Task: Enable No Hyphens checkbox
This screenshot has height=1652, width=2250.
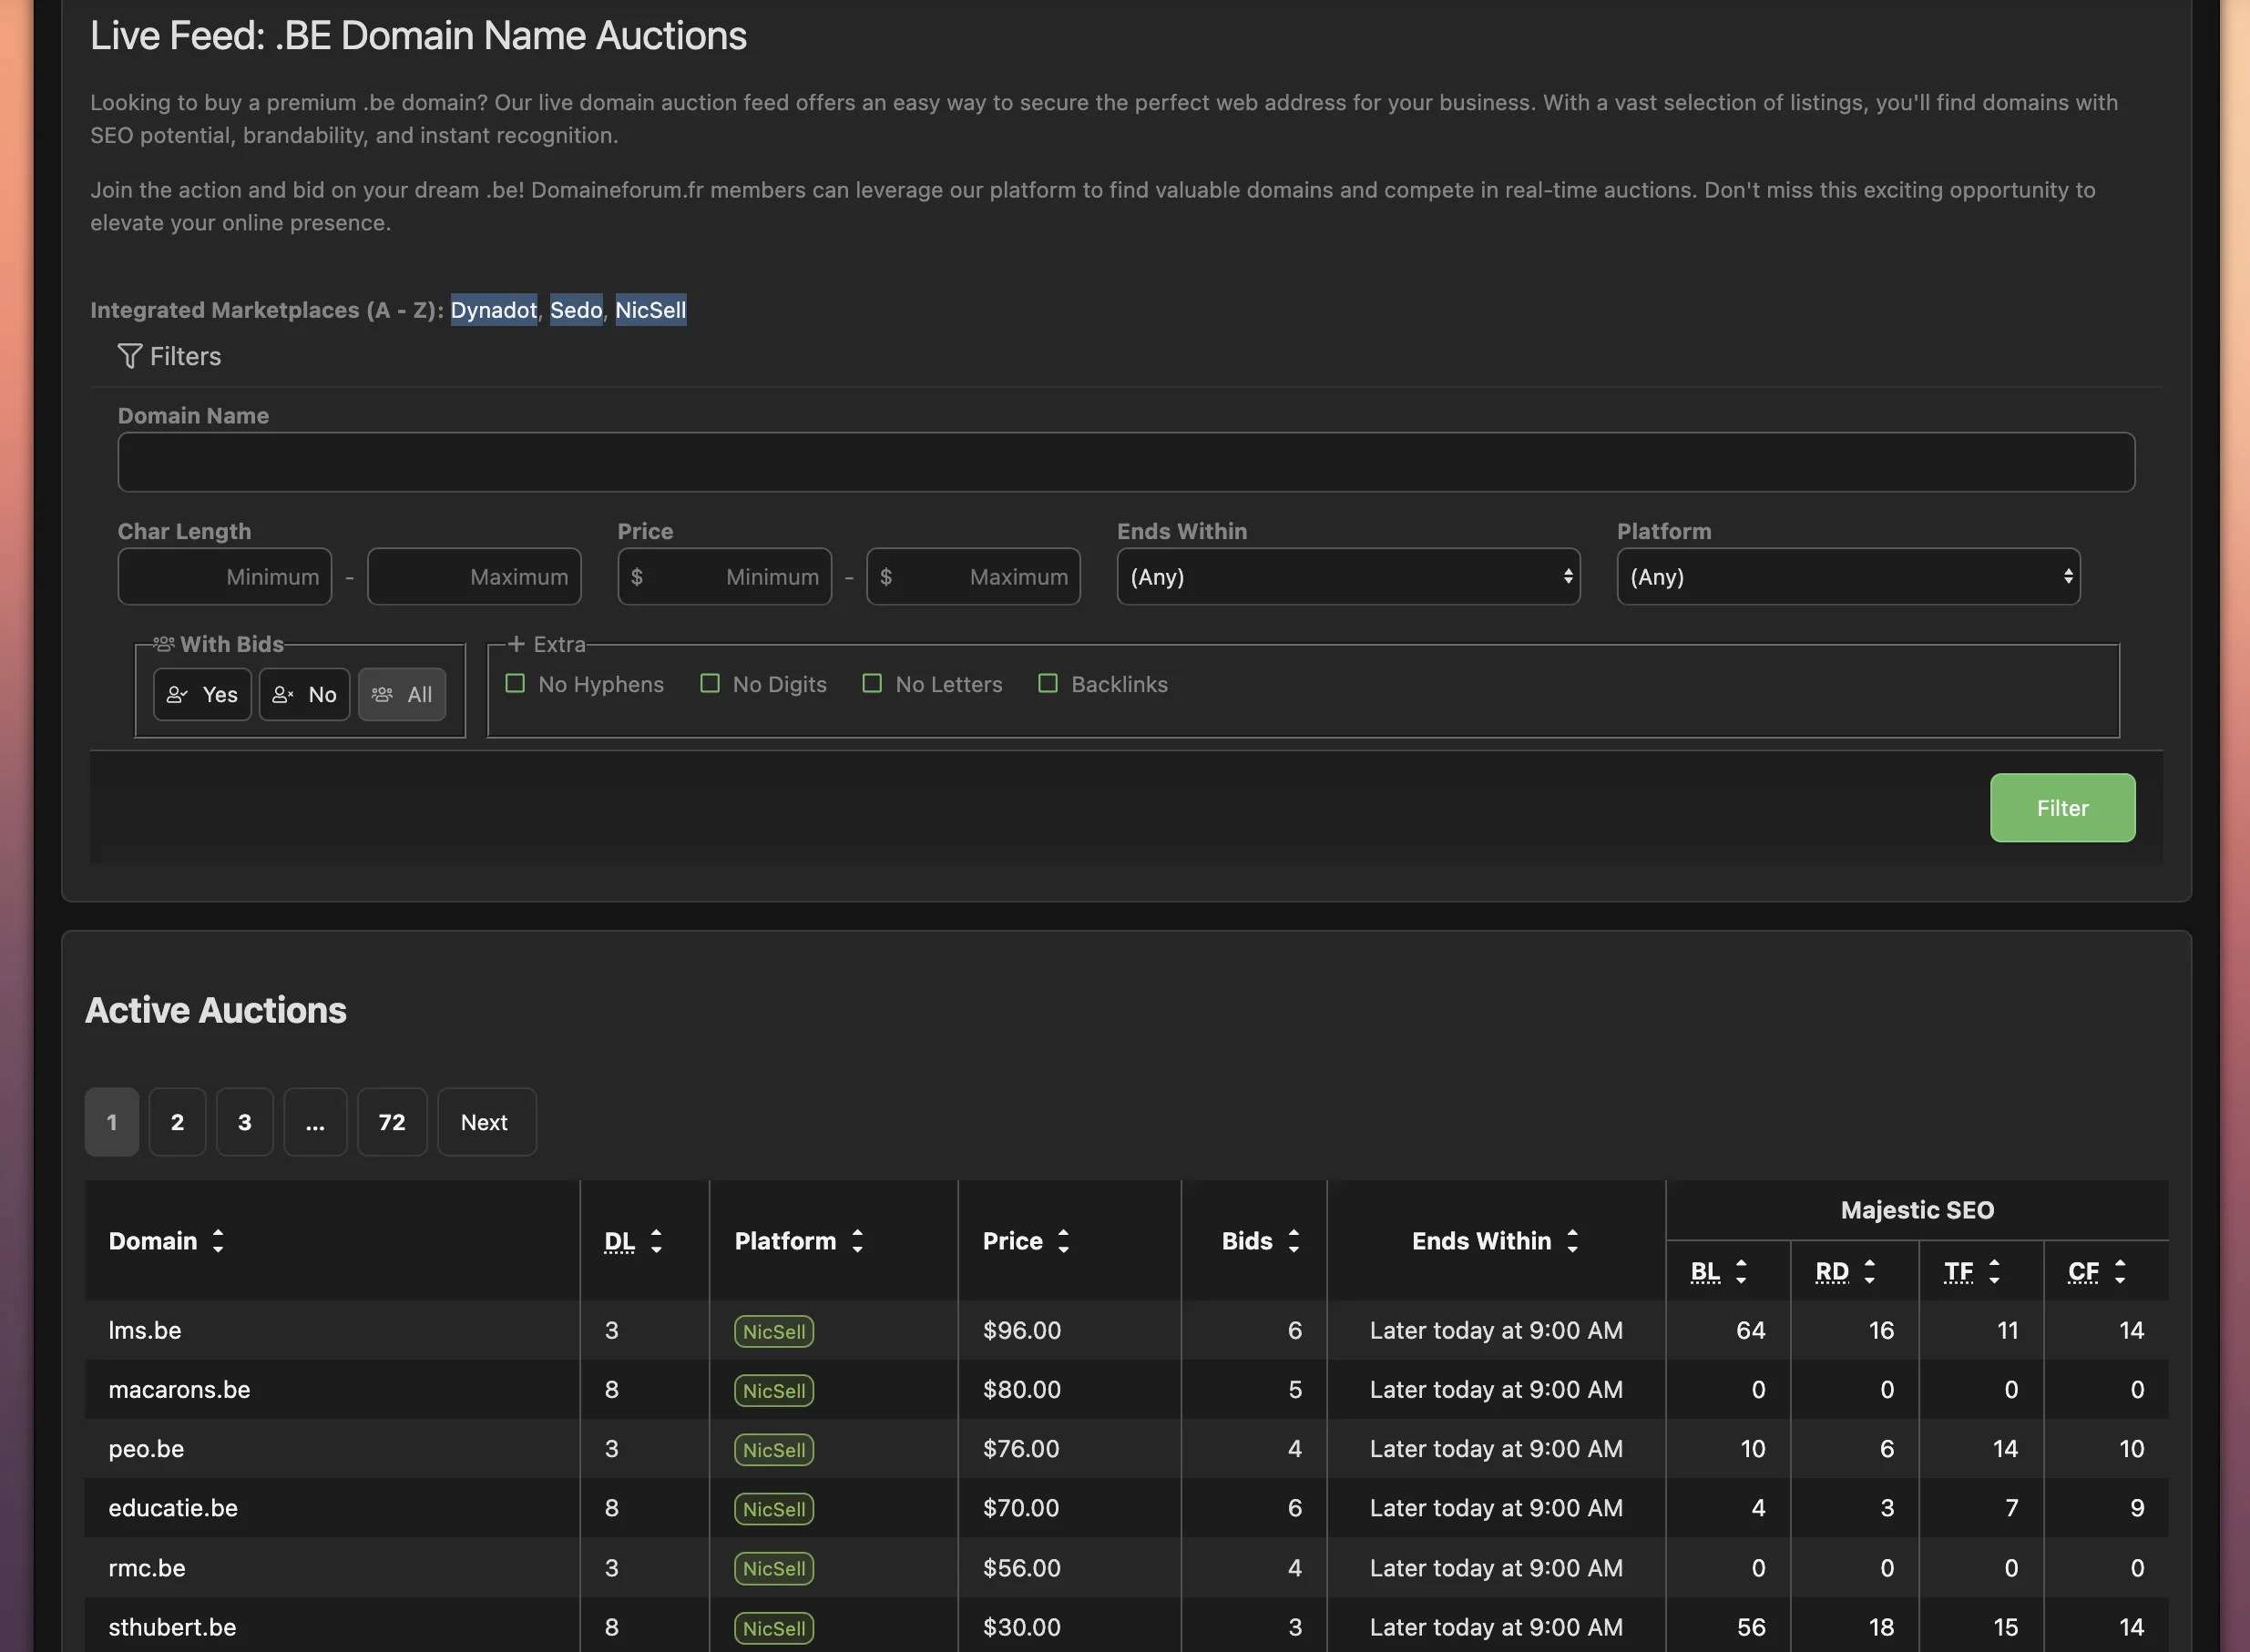Action: point(515,683)
